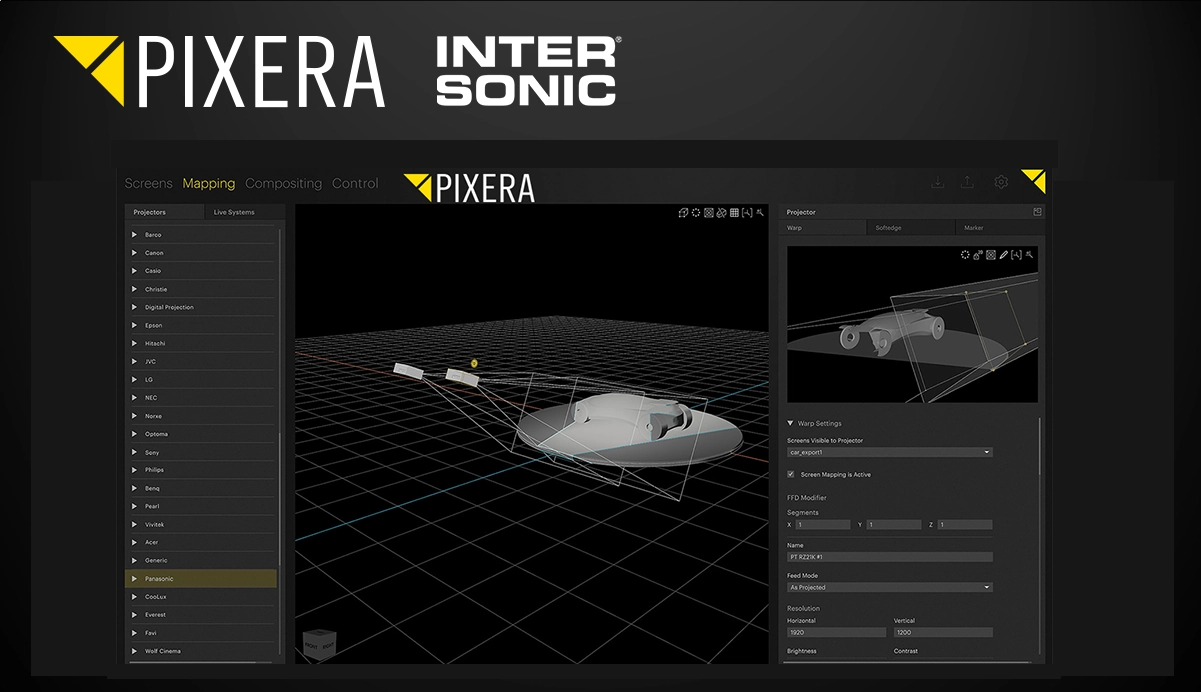Select the Warp tab
Viewport: 1201px width, 692px height.
[823, 228]
